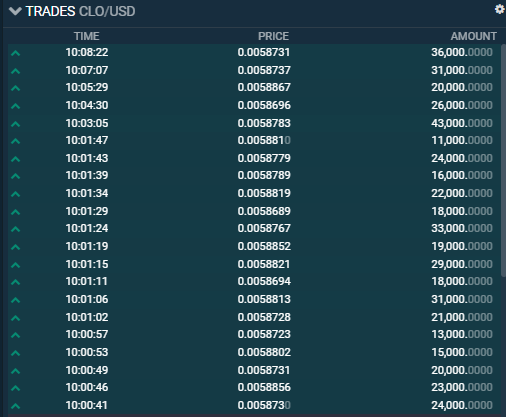Select price 0.0058802
The image size is (506, 417).
pos(264,352)
